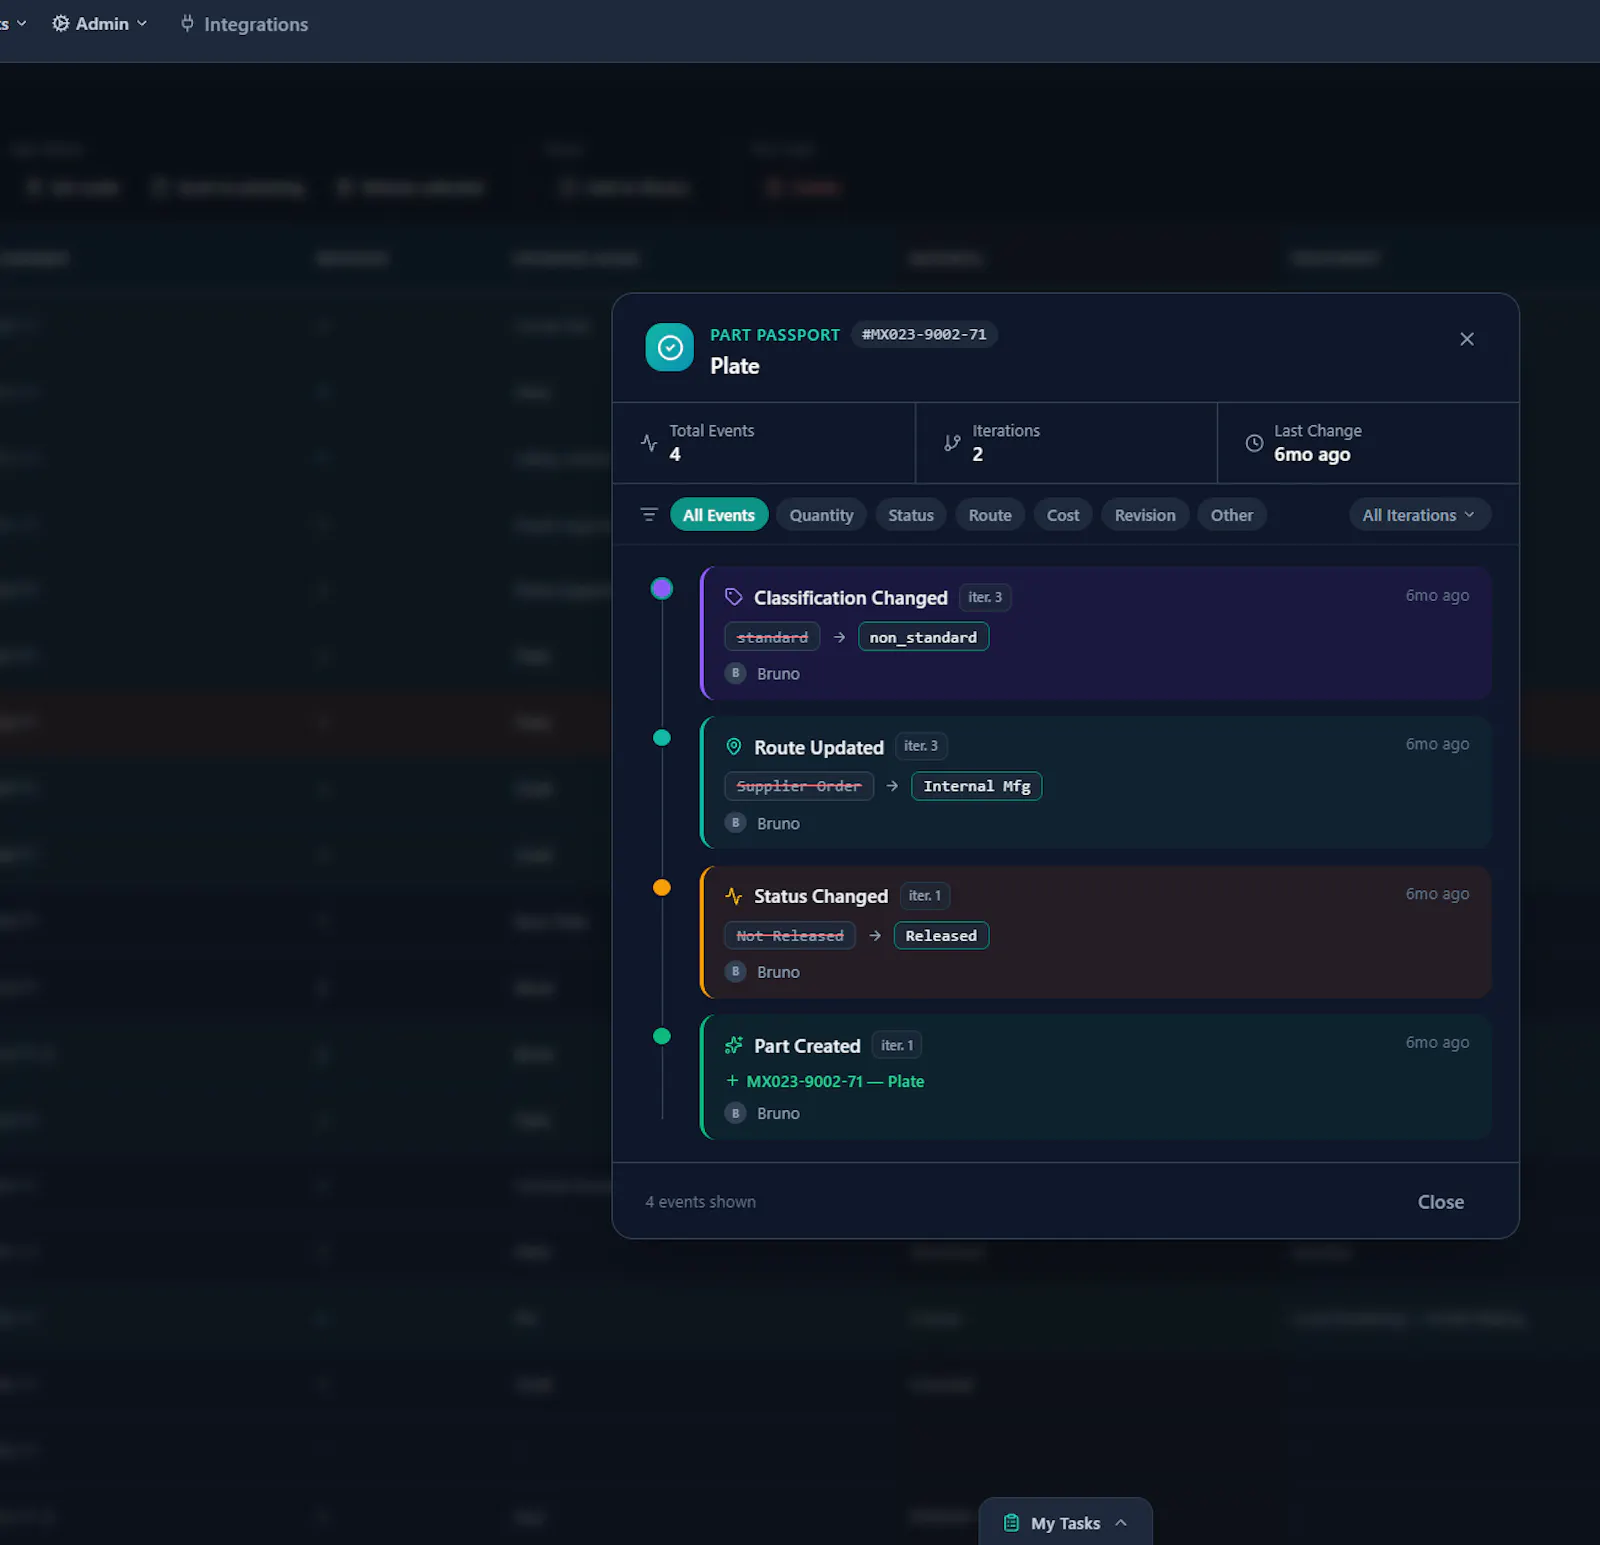Click Bruno's avatar in the Part Created event
Screen dimensions: 1600x1545
click(736, 1113)
